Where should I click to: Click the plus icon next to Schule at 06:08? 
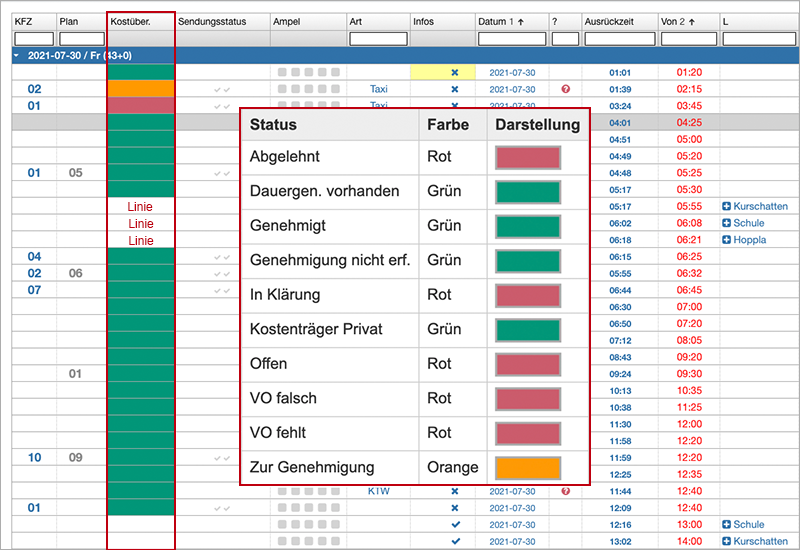727,224
